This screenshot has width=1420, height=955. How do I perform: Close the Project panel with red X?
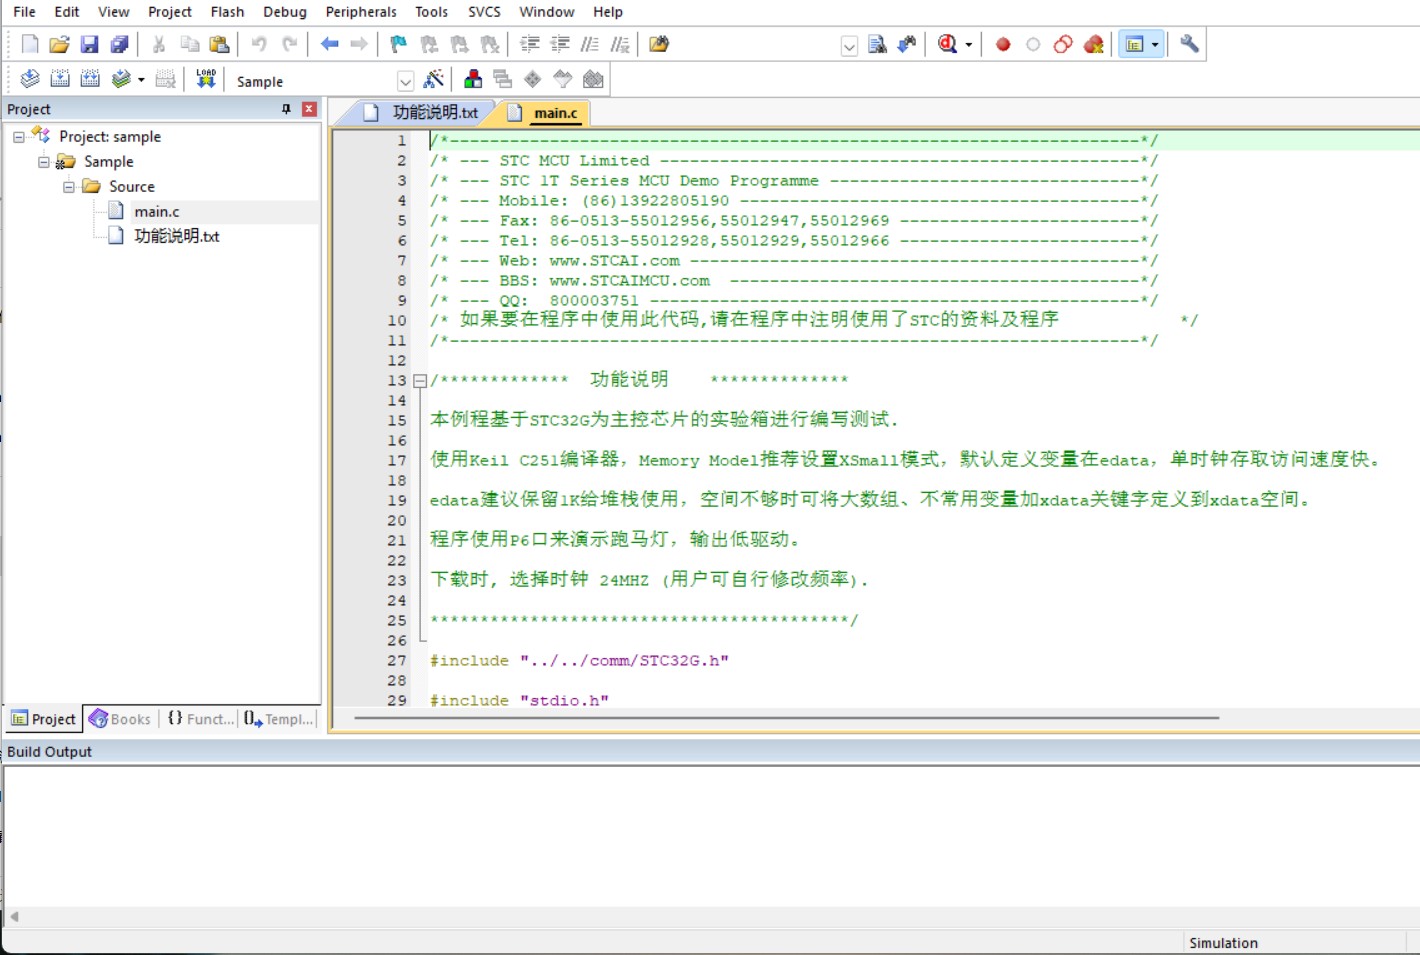(309, 109)
